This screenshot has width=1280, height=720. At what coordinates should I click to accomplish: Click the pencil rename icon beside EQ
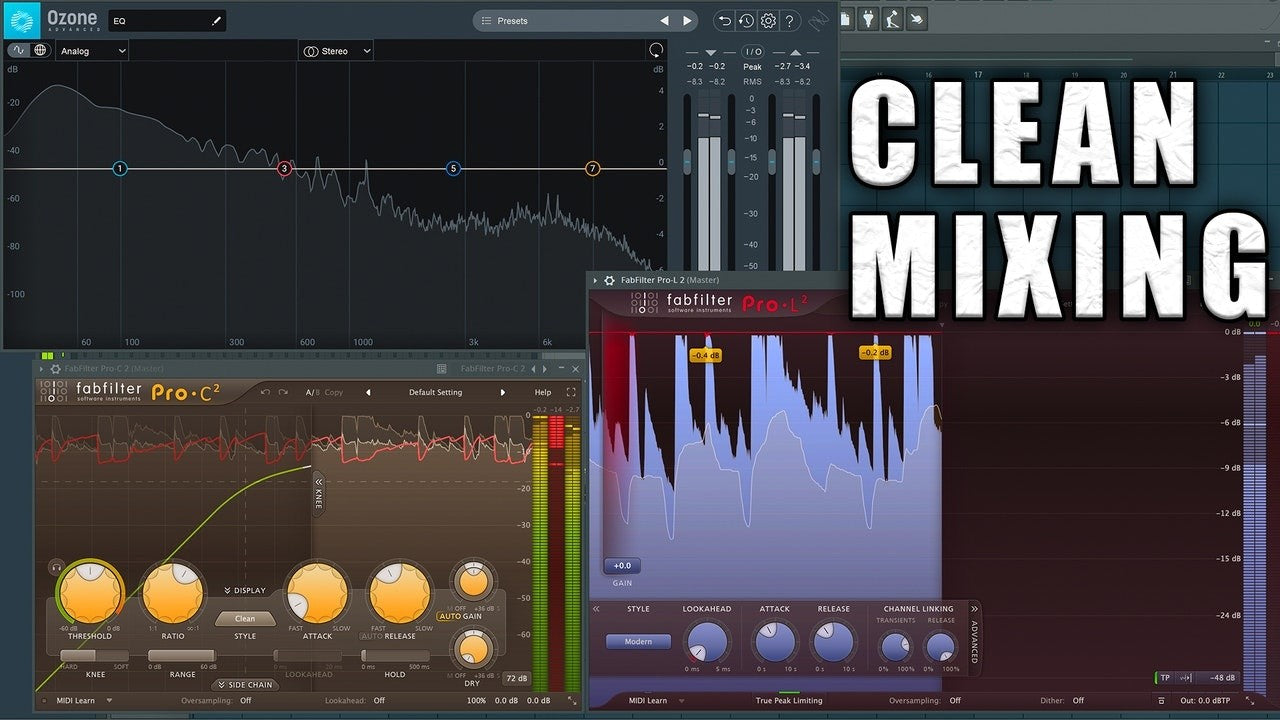point(216,20)
